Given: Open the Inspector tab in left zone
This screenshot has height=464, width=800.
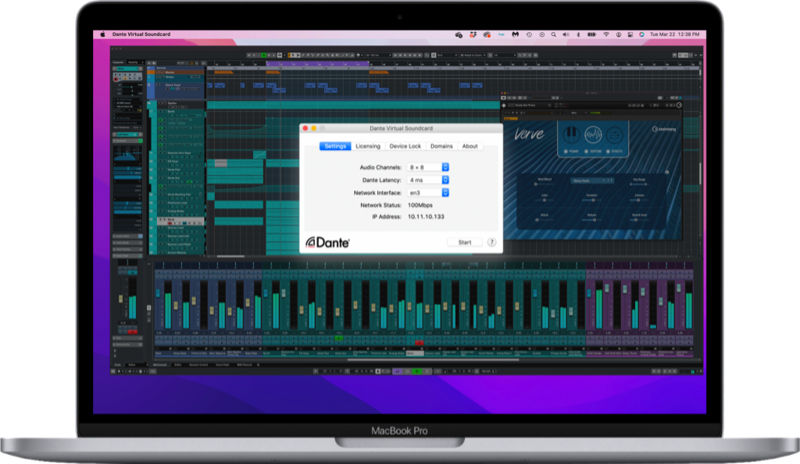Looking at the screenshot, I should (118, 62).
